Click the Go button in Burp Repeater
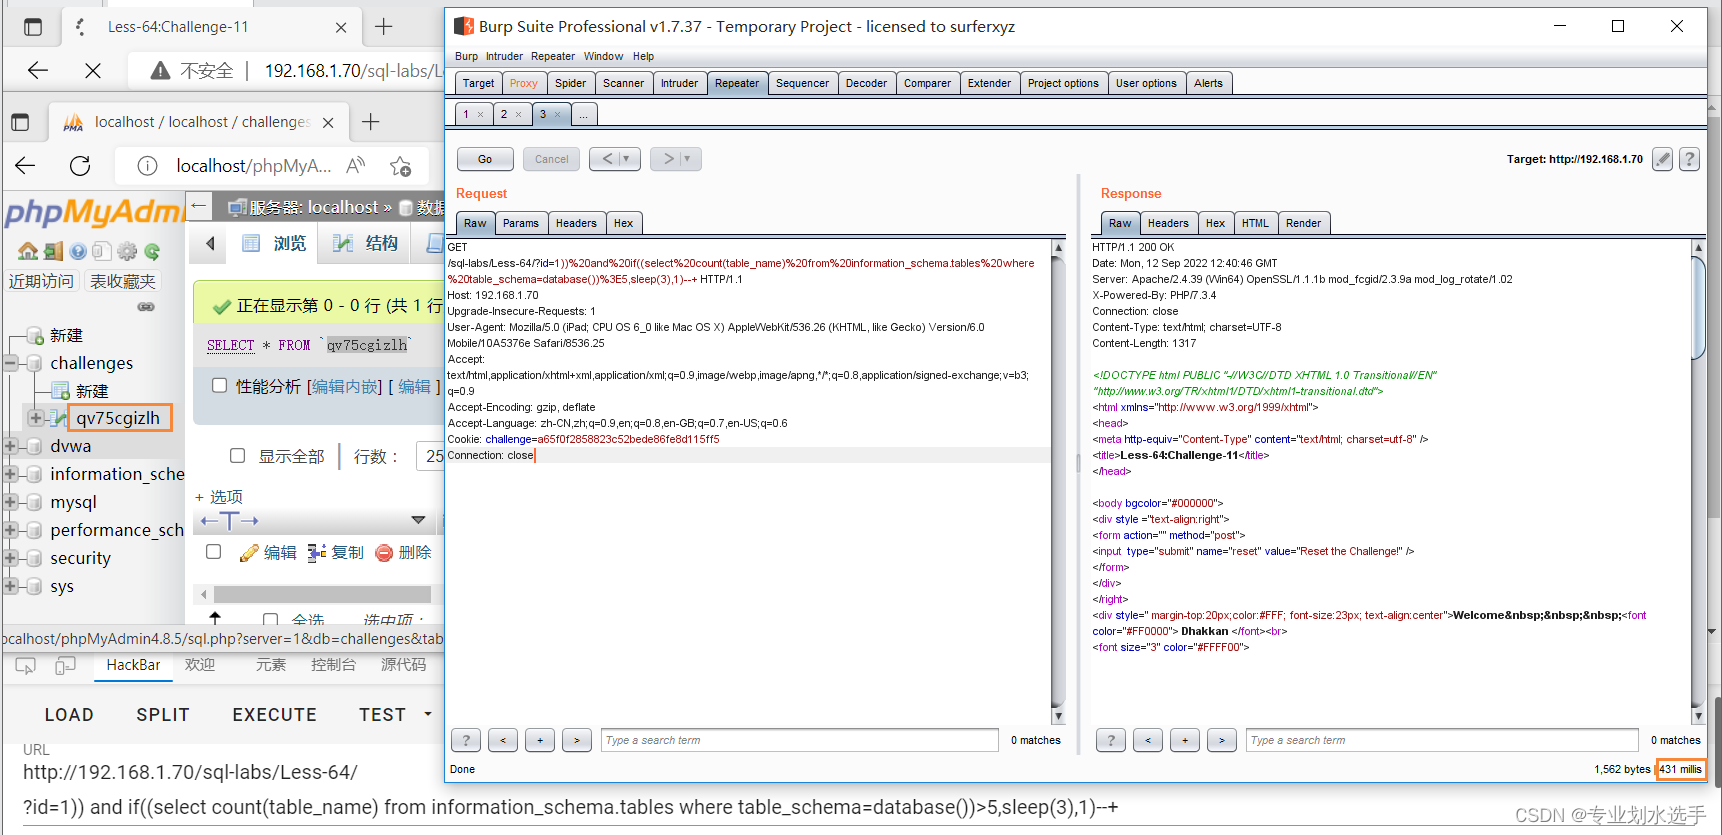1722x835 pixels. 485,159
